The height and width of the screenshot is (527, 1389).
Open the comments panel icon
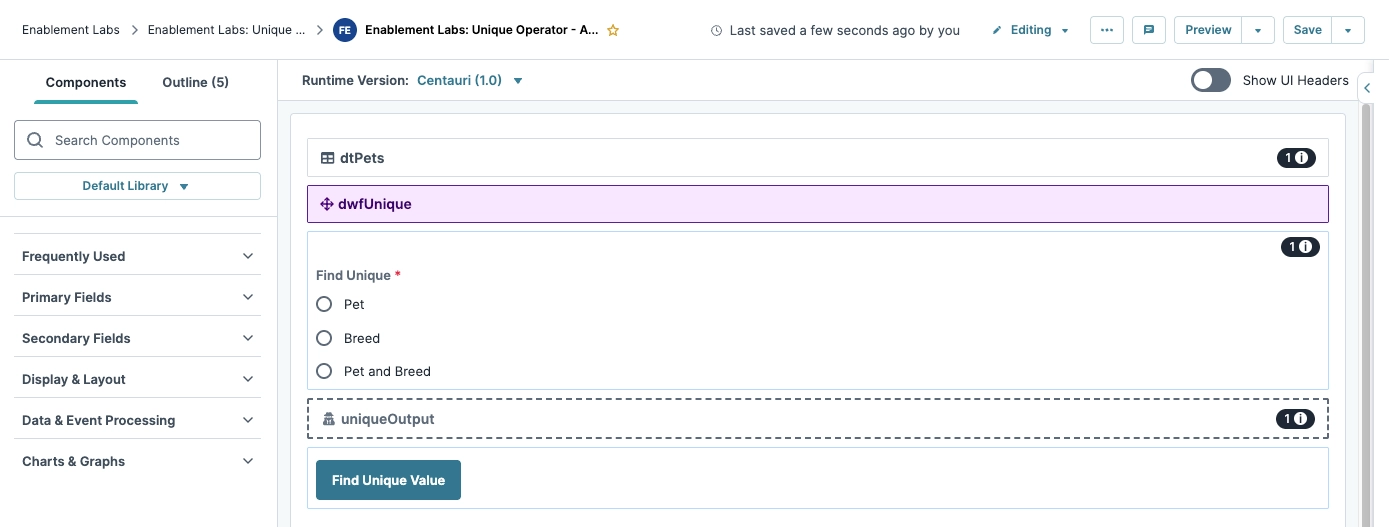pos(1149,30)
